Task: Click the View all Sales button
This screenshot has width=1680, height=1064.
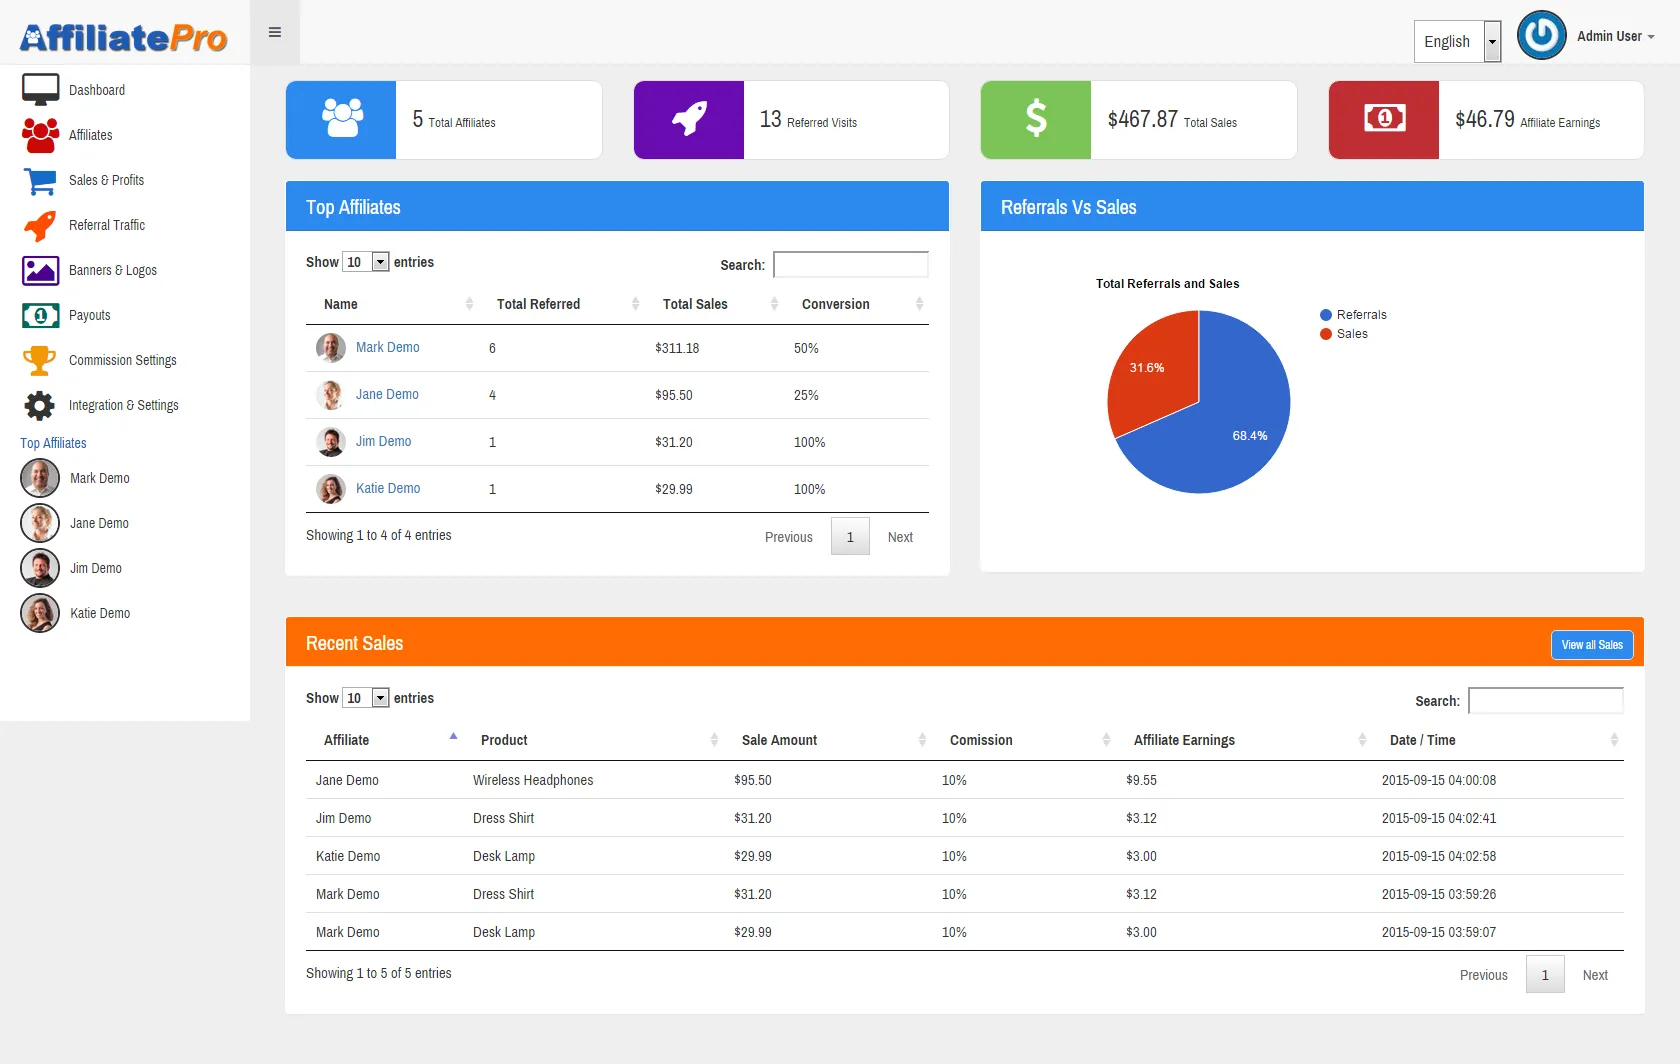Action: (x=1592, y=644)
